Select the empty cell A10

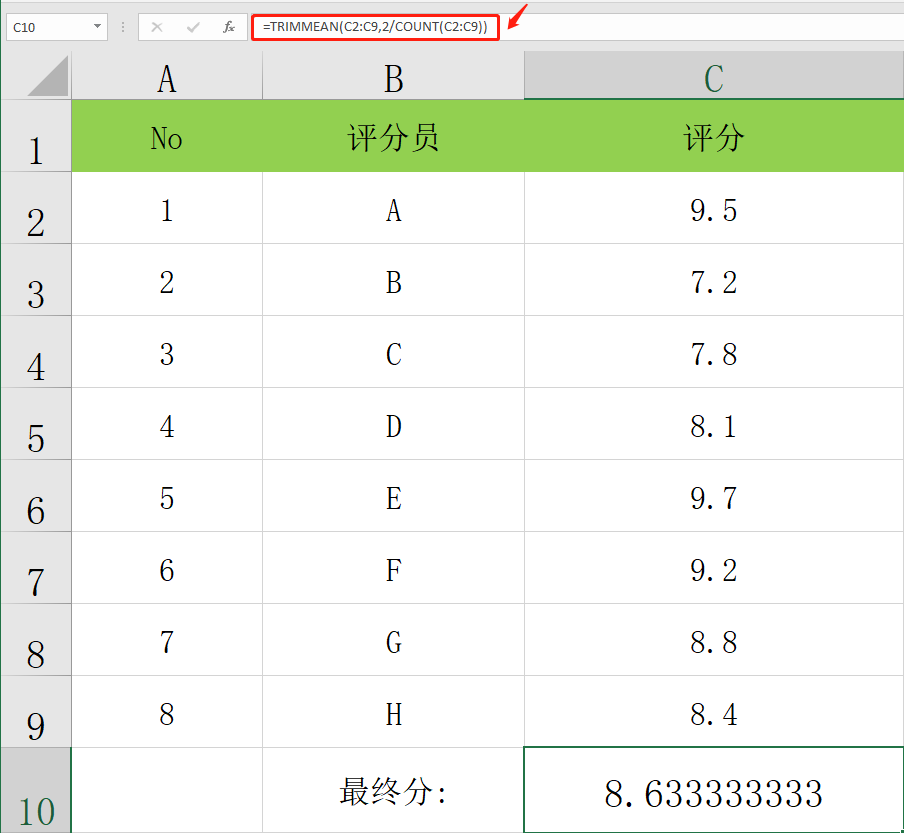tap(167, 790)
